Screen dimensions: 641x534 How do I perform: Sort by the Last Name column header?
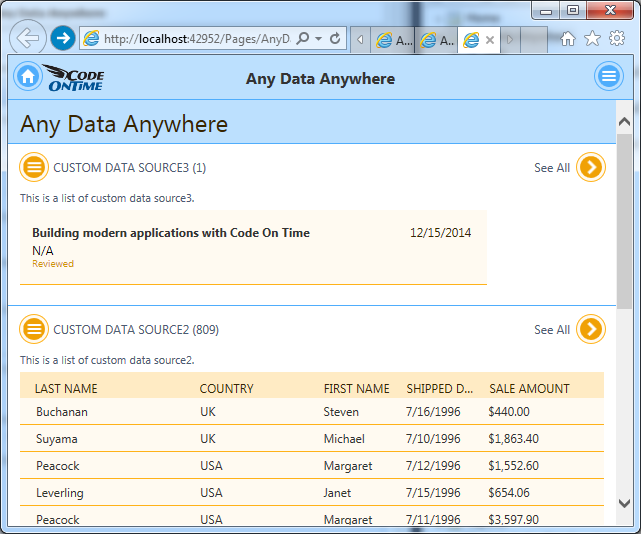pyautogui.click(x=66, y=388)
